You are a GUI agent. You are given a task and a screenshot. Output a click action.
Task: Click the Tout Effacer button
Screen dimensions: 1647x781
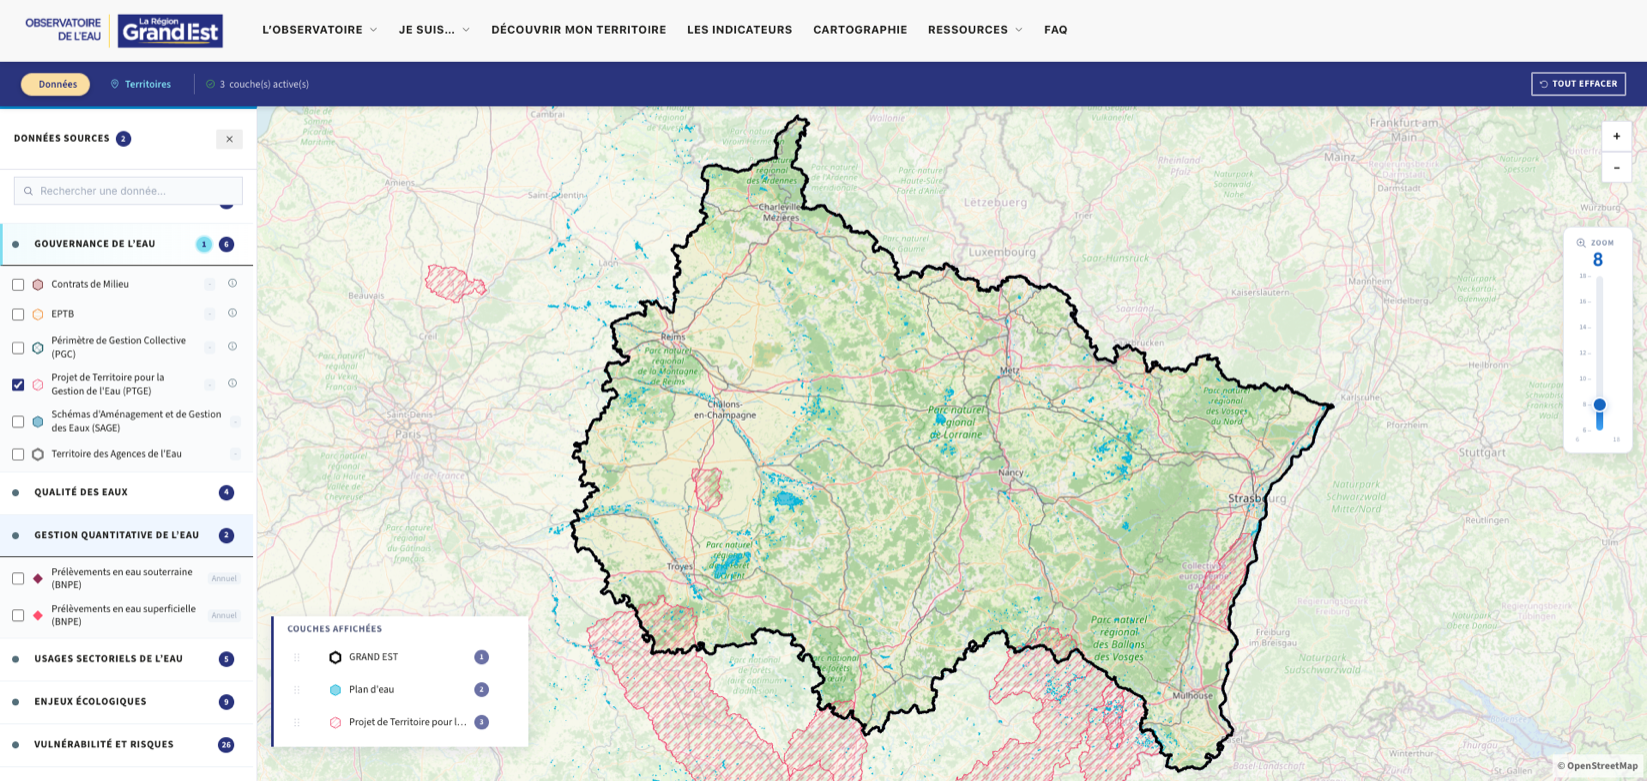click(x=1578, y=84)
